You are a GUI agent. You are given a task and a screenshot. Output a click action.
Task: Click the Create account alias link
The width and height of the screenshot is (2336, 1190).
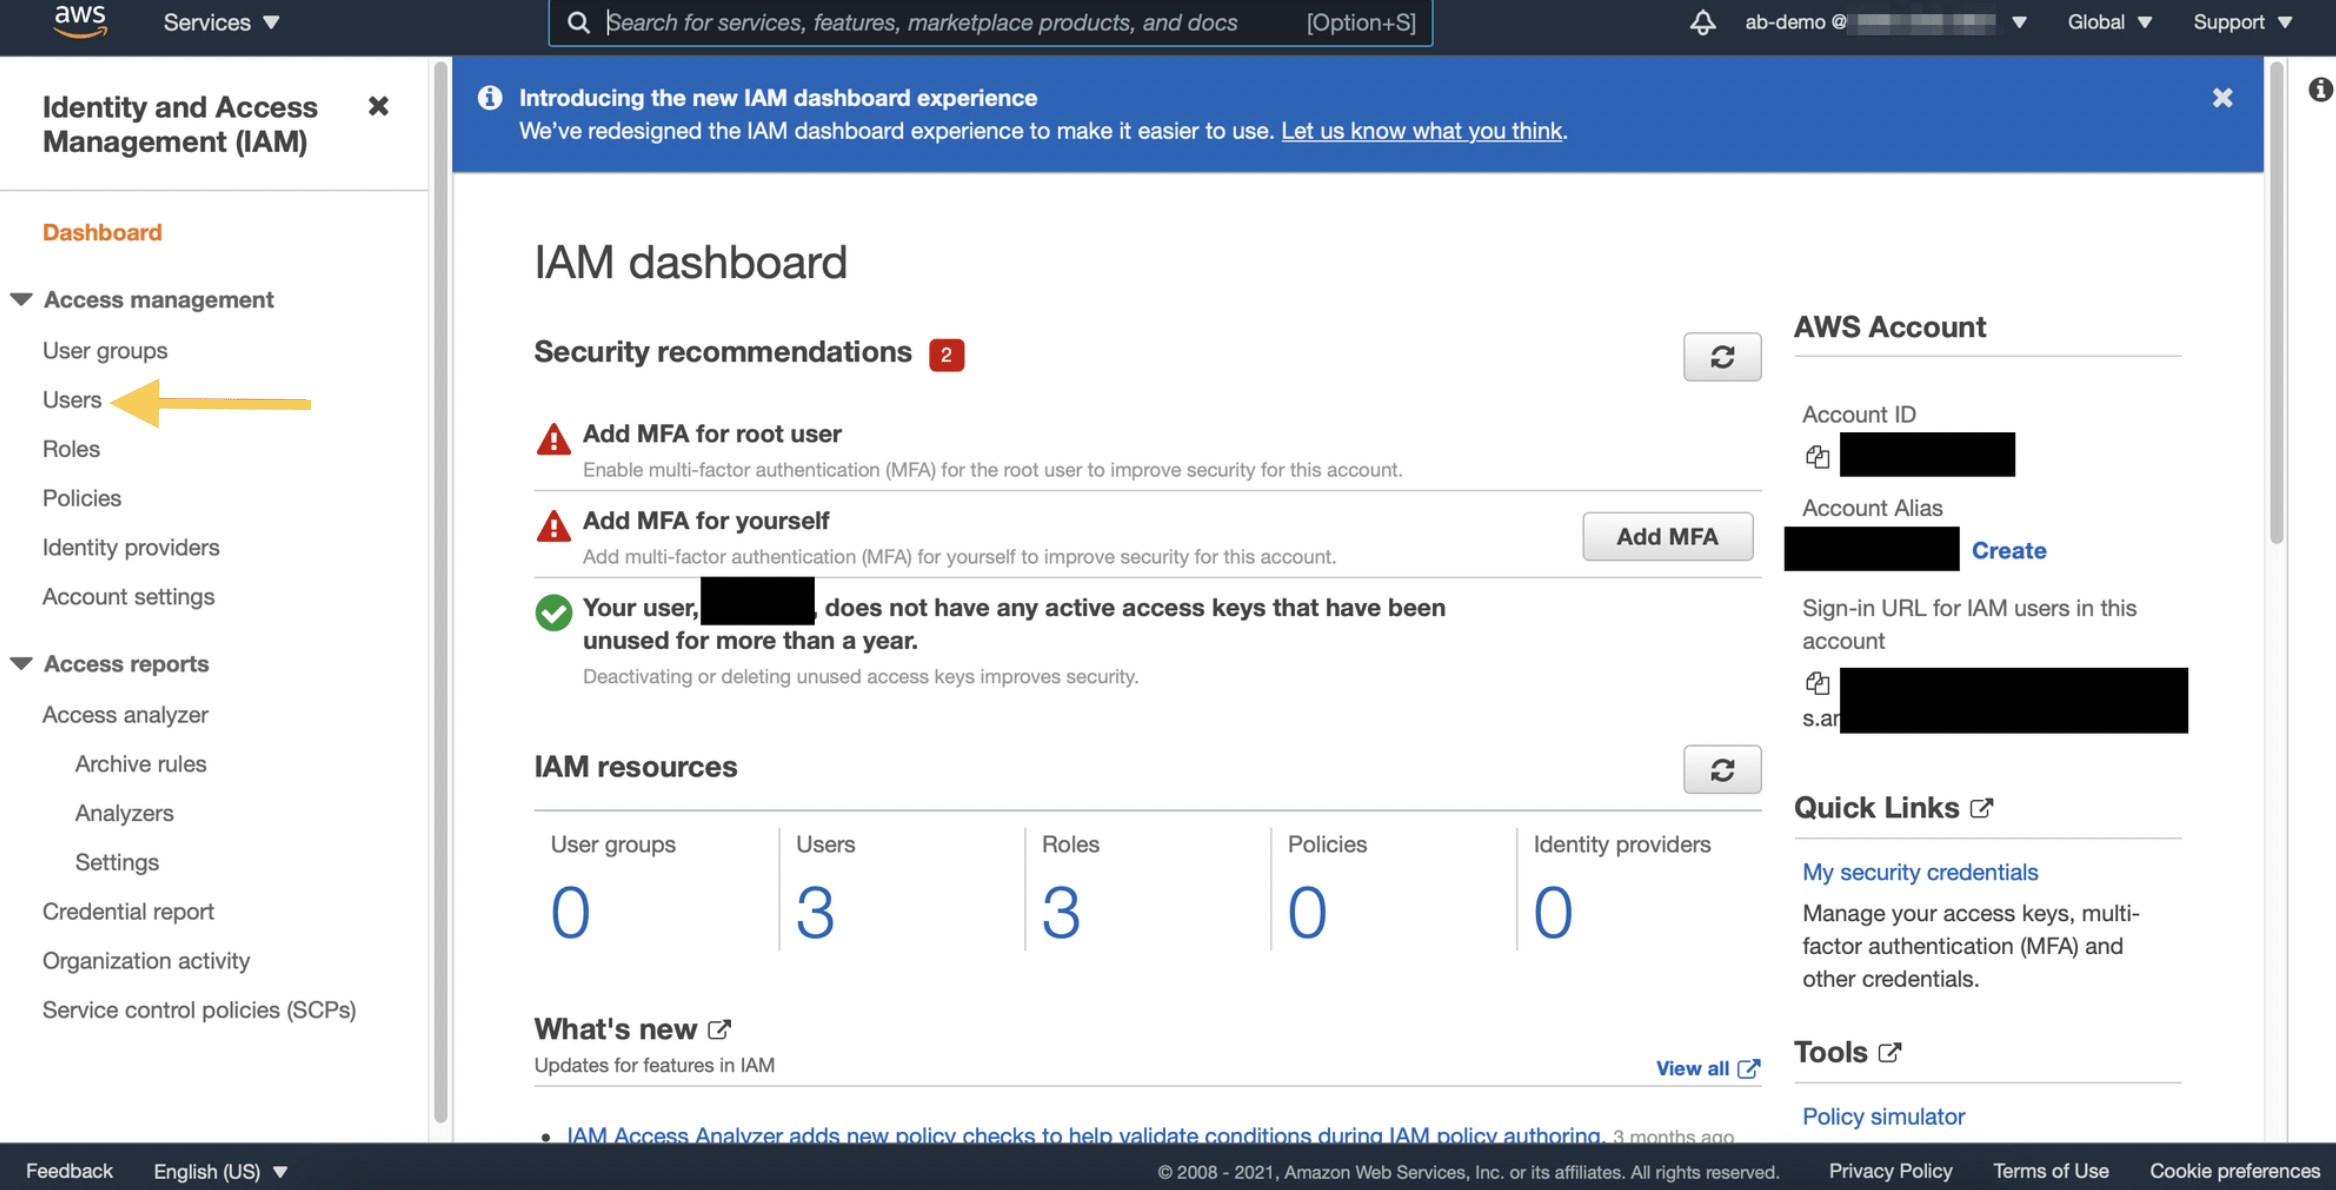pos(2008,550)
